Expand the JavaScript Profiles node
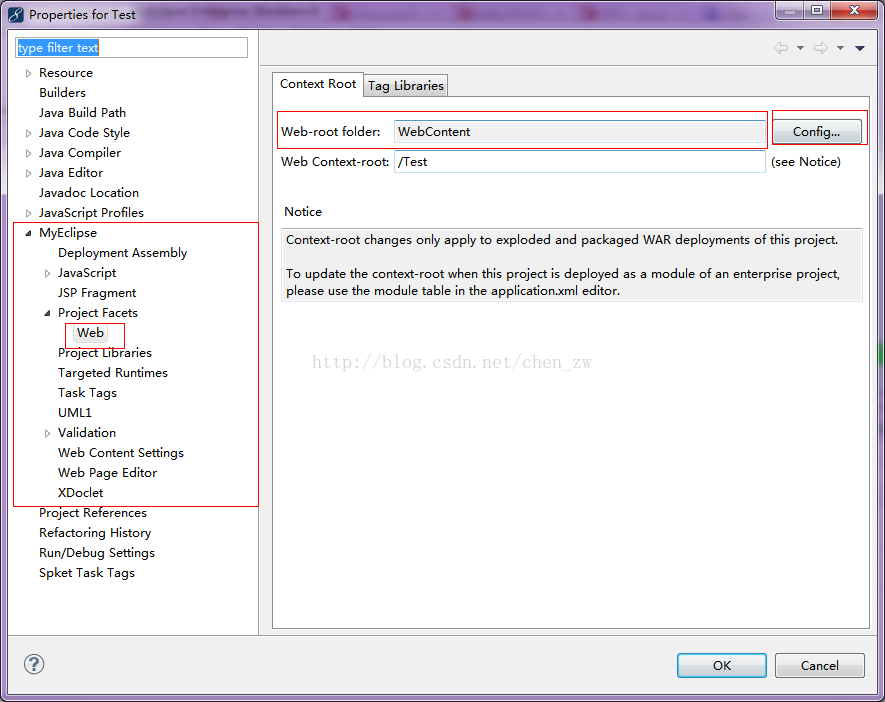The width and height of the screenshot is (885, 702). coord(28,213)
